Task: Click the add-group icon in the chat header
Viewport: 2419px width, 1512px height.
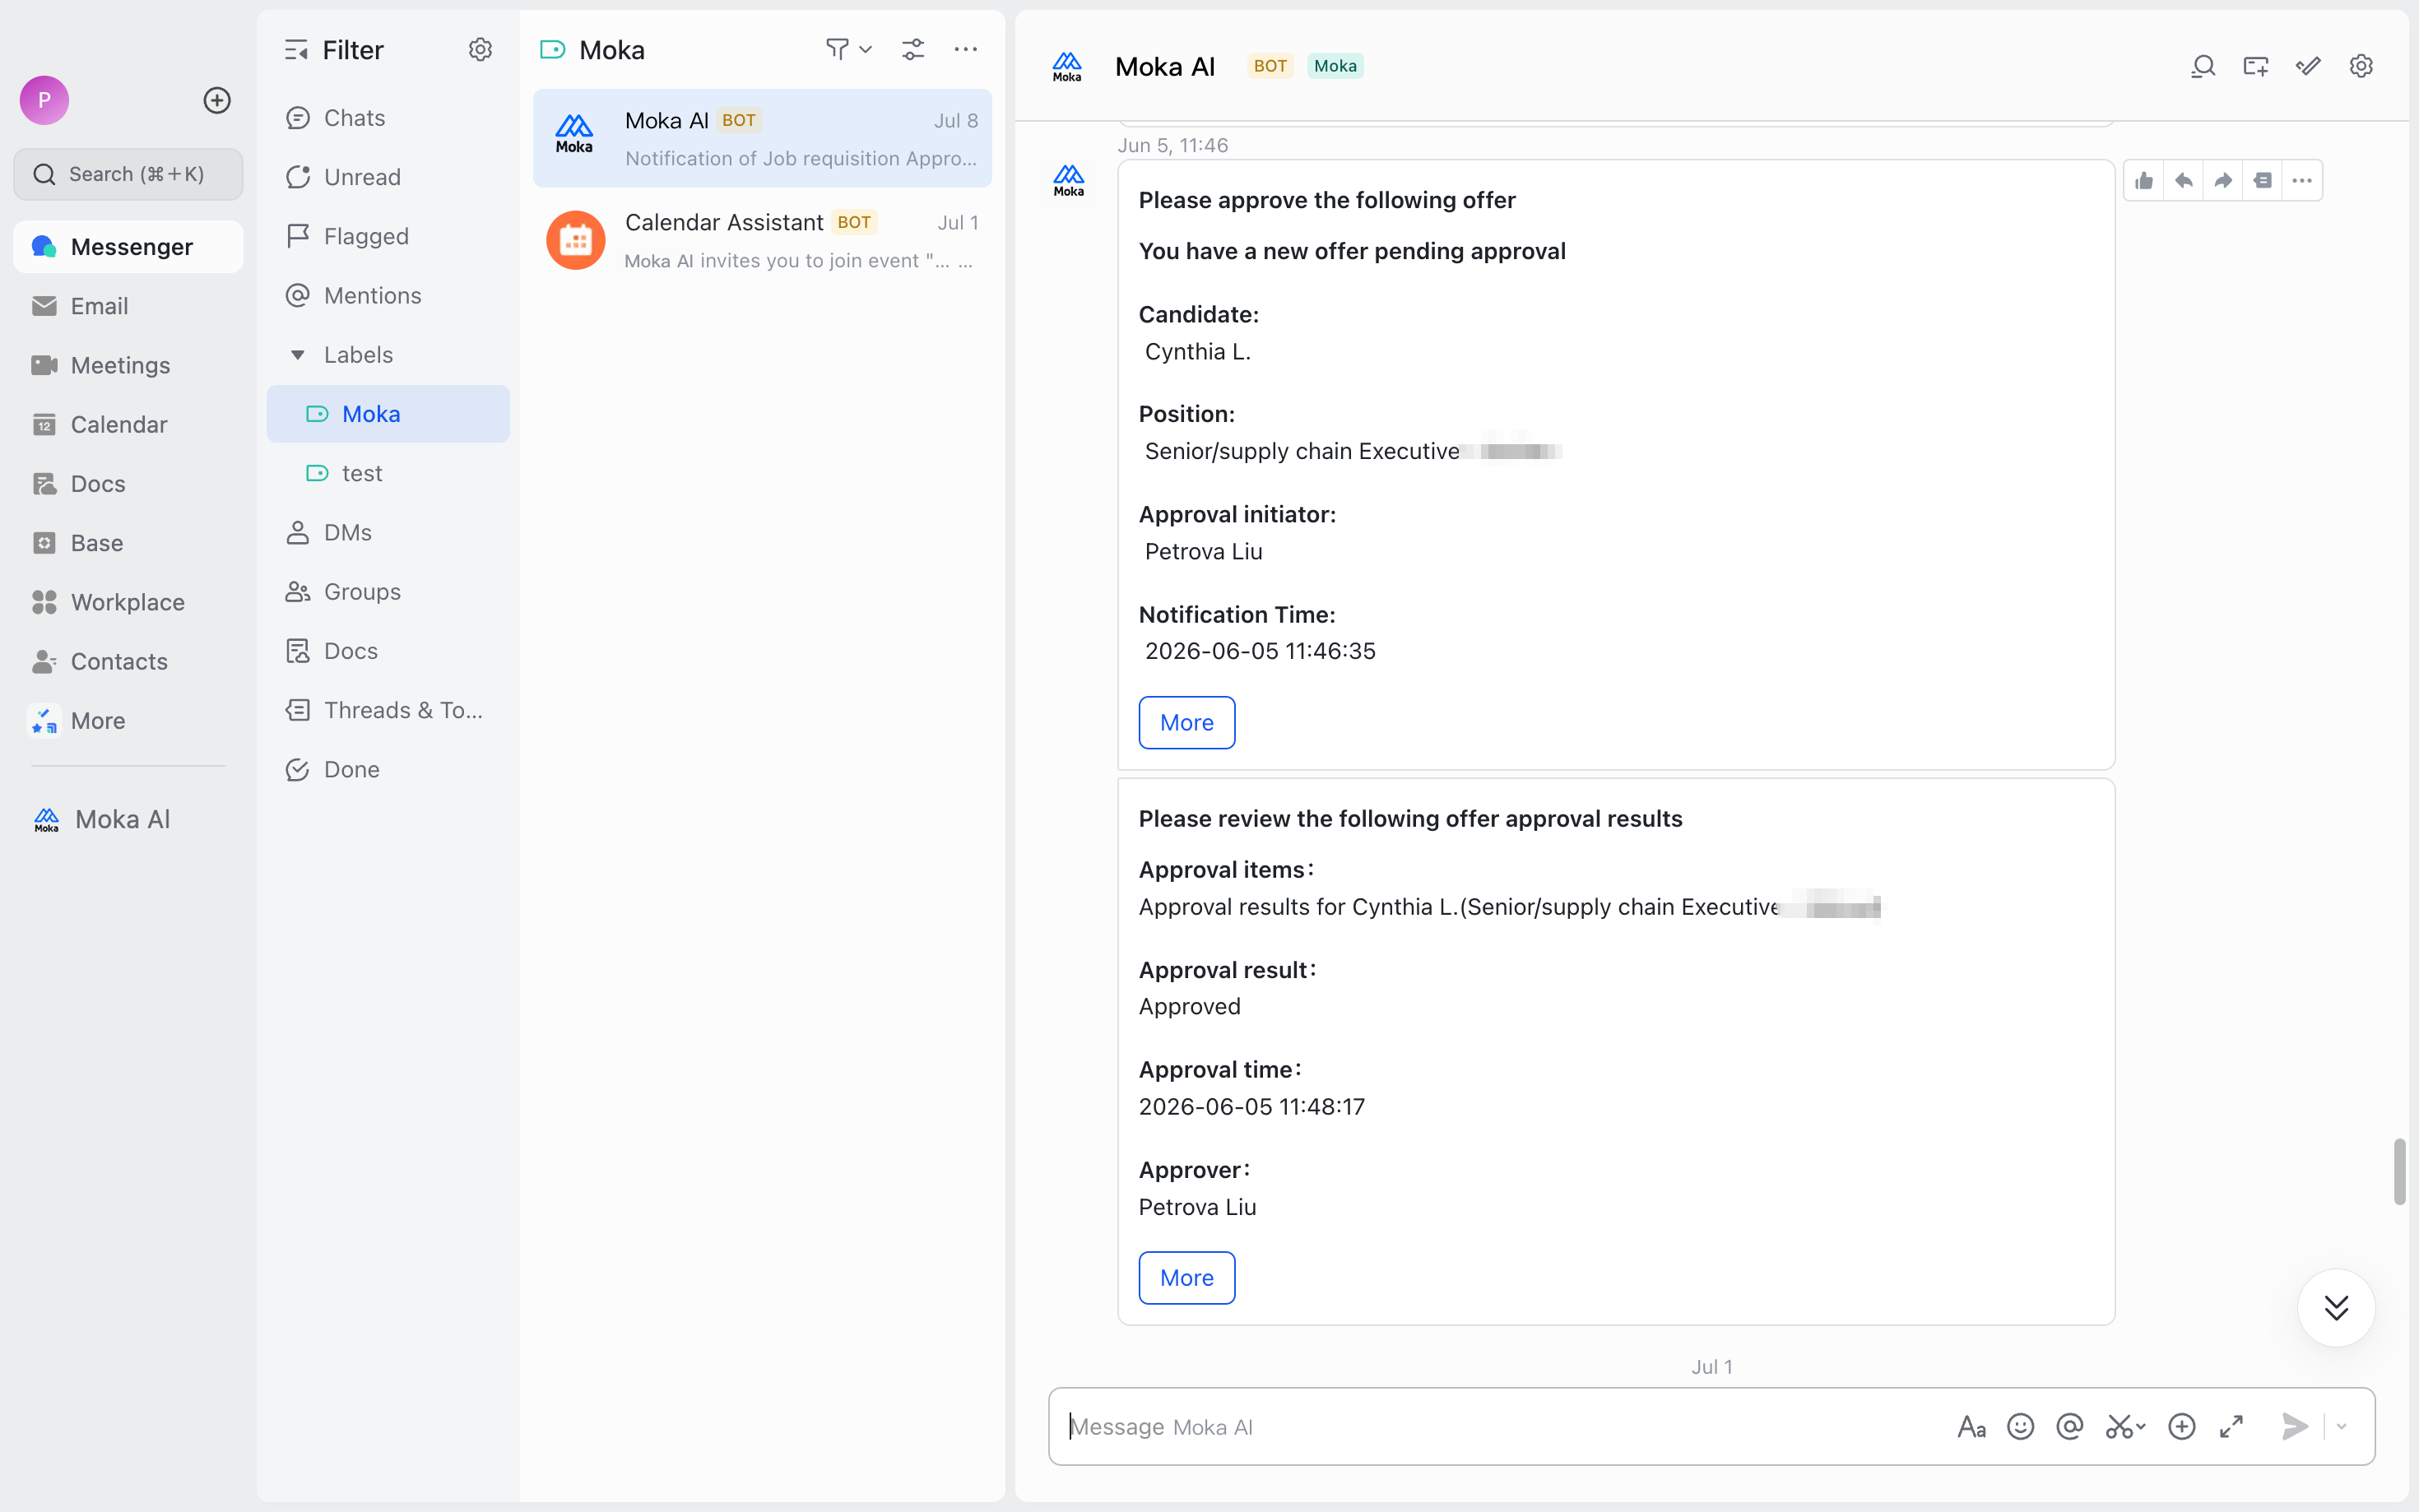Action: (x=2256, y=66)
